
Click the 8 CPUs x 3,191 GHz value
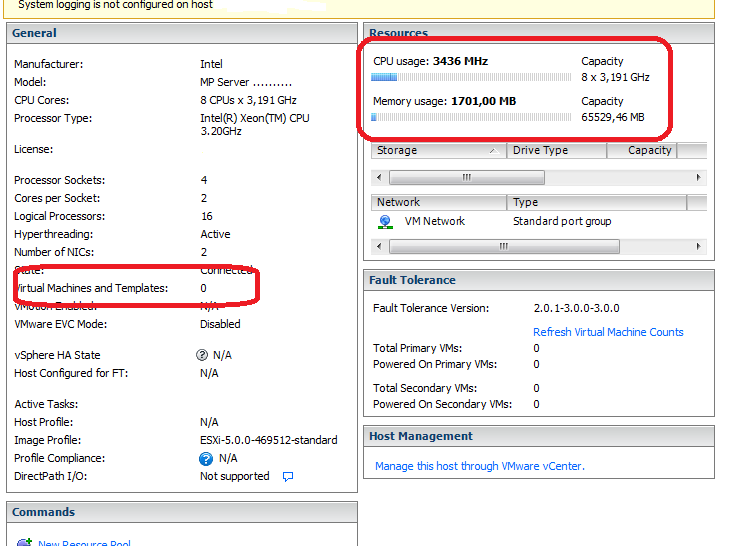(x=248, y=100)
